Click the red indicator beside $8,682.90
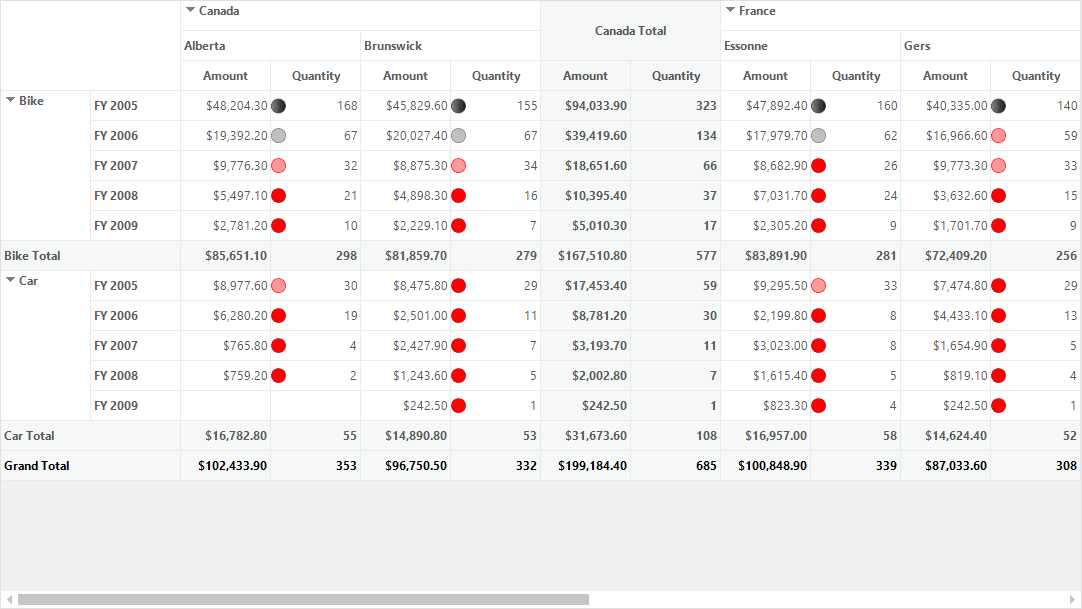1082x609 pixels. click(818, 166)
